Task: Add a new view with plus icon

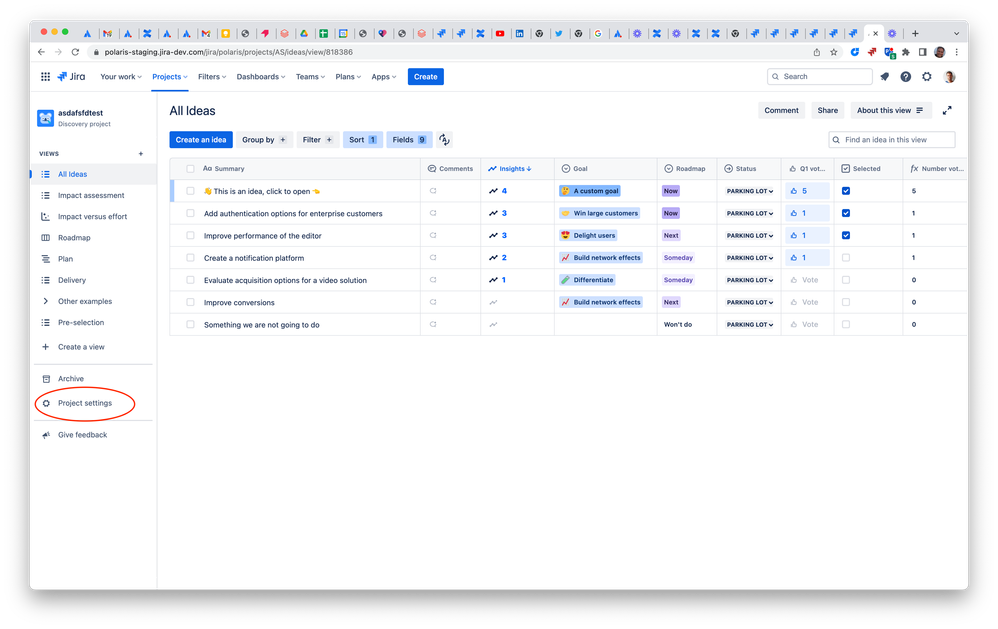Action: coord(141,153)
